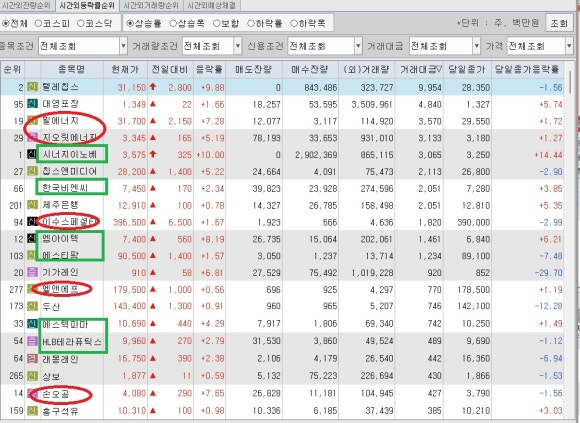Click the up triangle icon in 흥구석유 row
Screen dimensions: 580x423
coord(153,410)
